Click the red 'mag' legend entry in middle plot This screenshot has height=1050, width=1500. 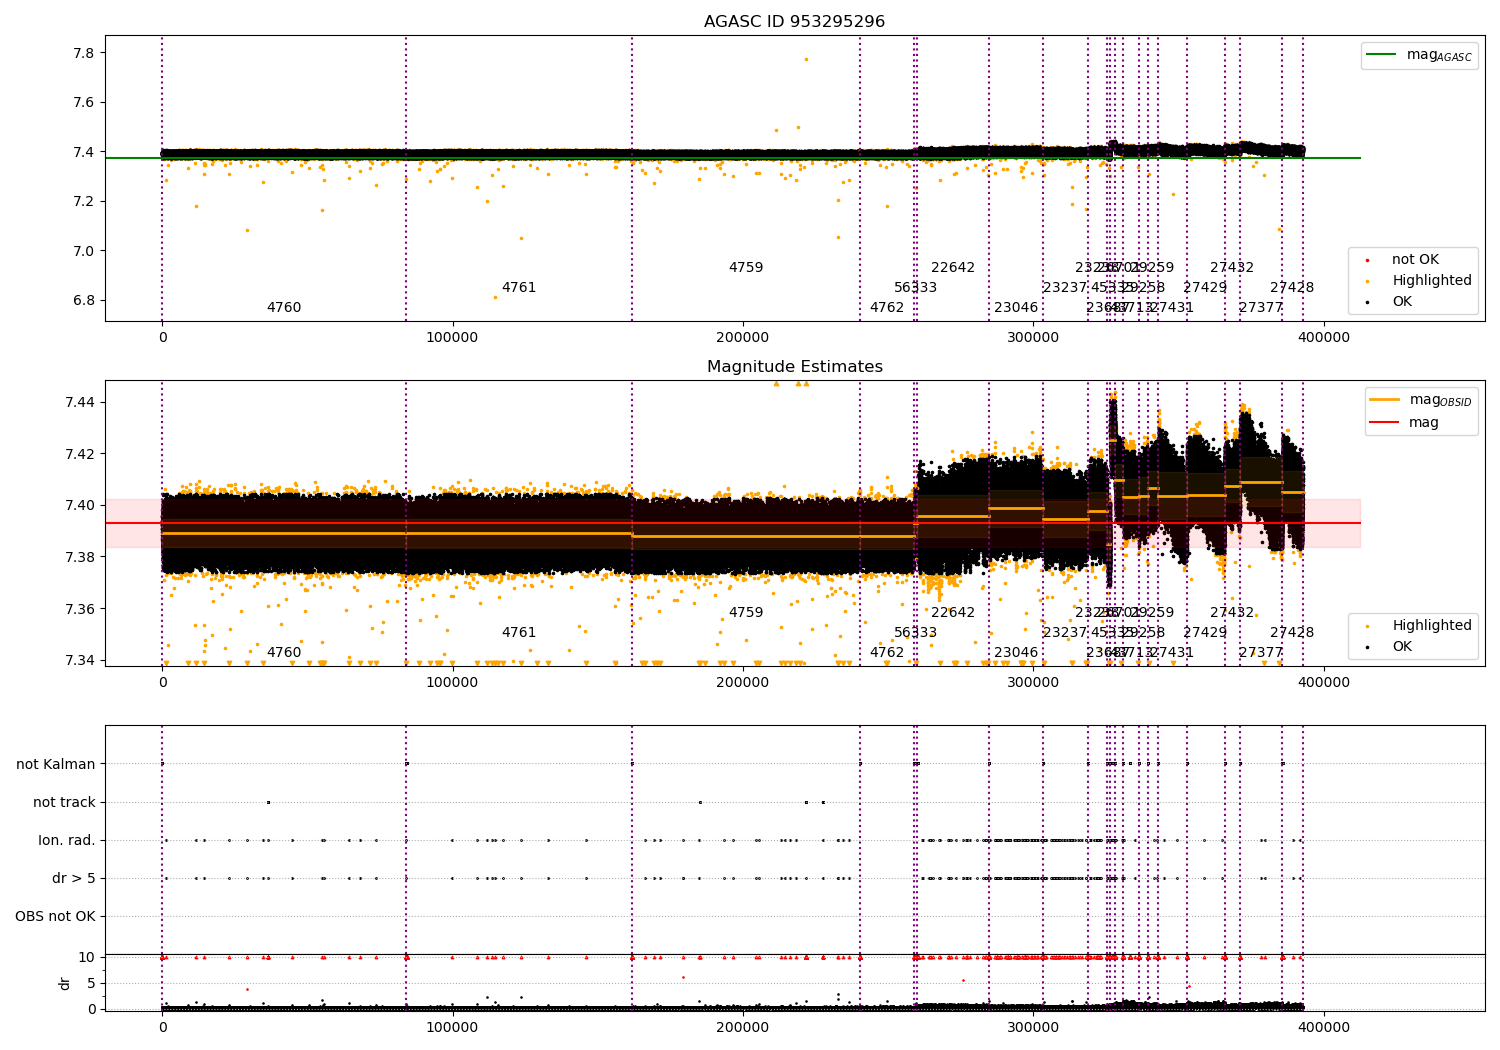pos(1405,422)
